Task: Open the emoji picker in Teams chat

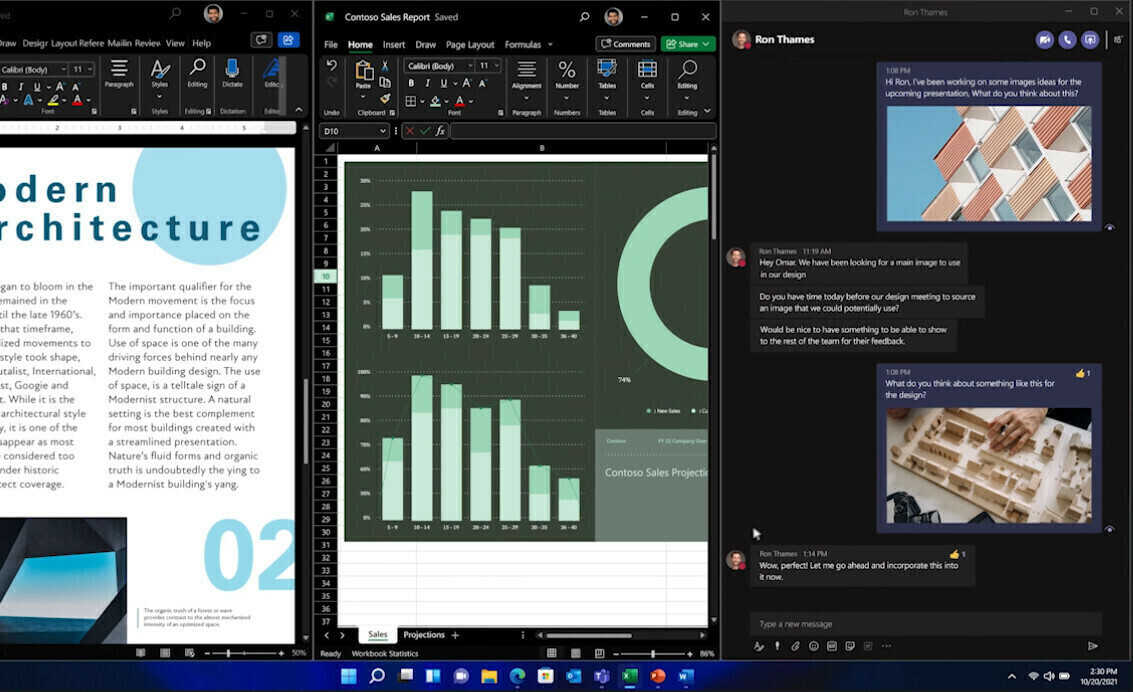Action: coord(813,646)
